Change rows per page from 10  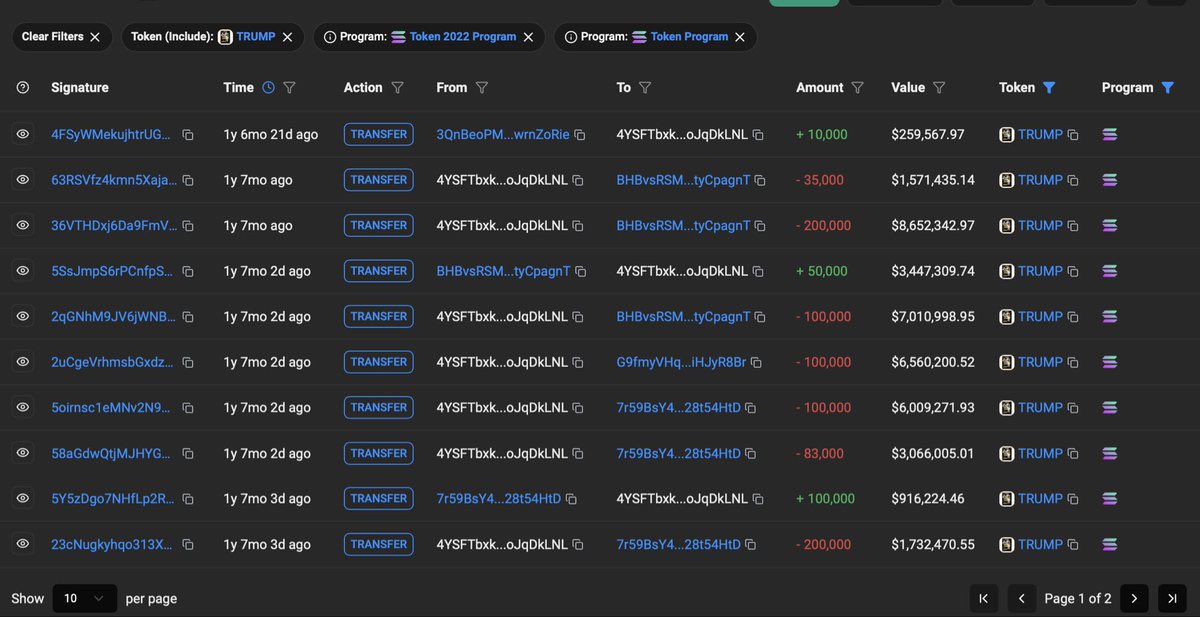pos(84,598)
